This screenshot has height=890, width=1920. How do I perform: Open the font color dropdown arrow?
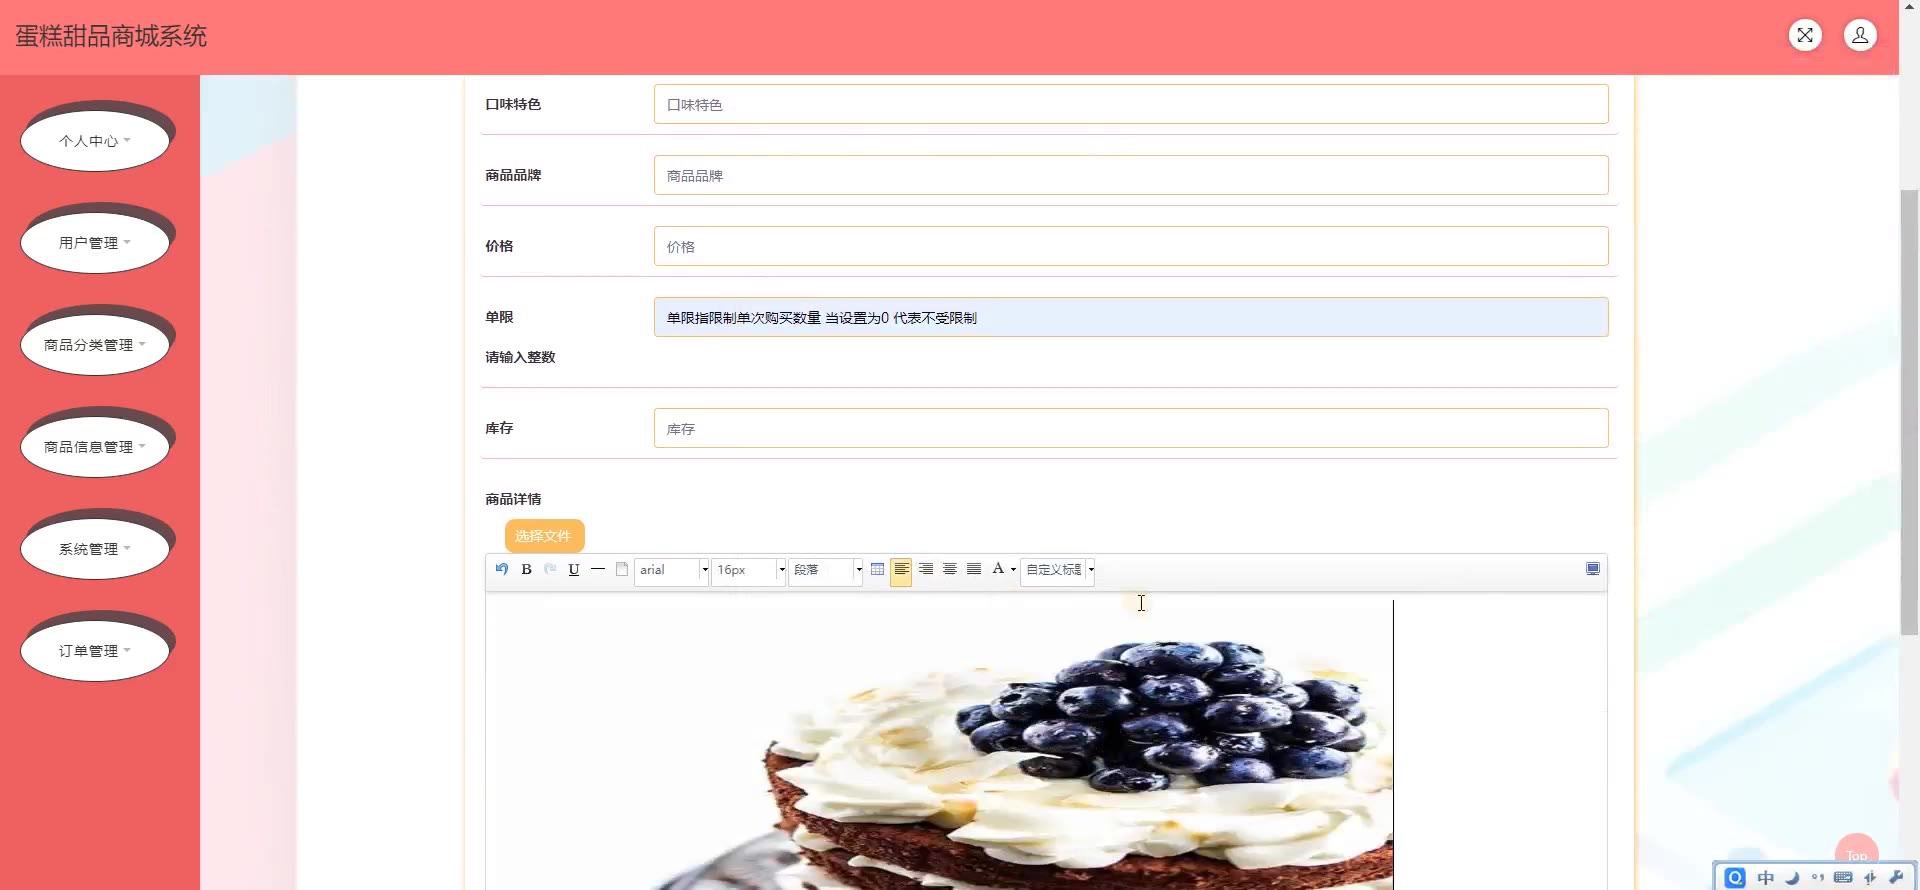click(x=1013, y=570)
